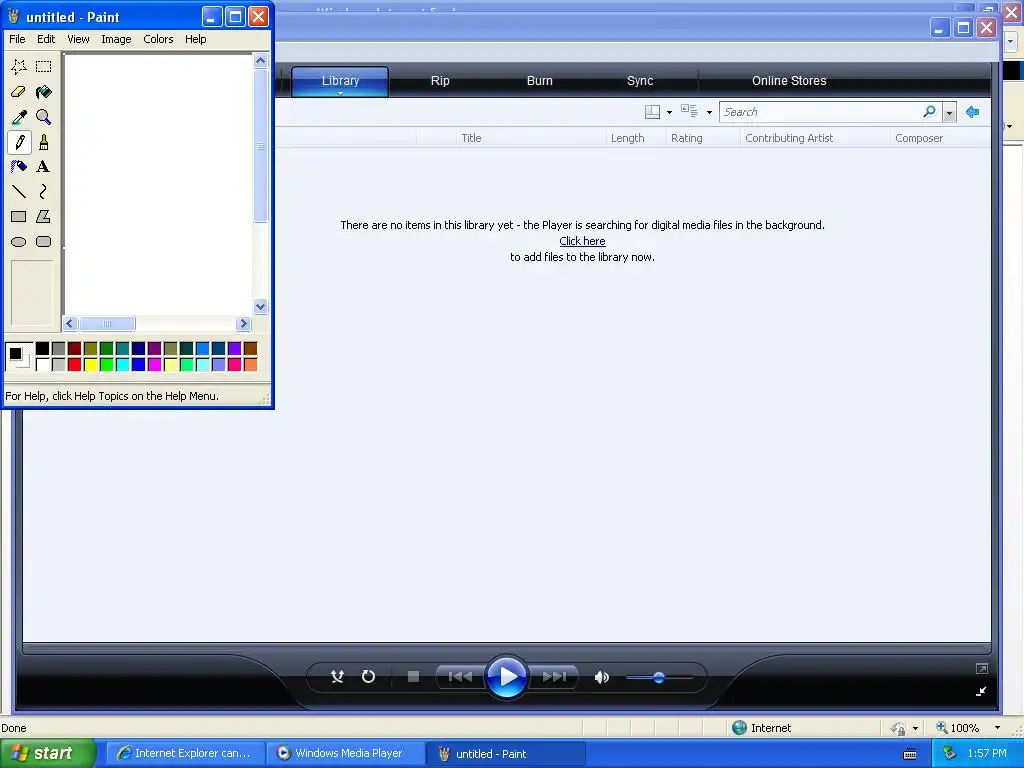Open Paint's Colors menu
Image resolution: width=1024 pixels, height=768 pixels.
(x=158, y=39)
